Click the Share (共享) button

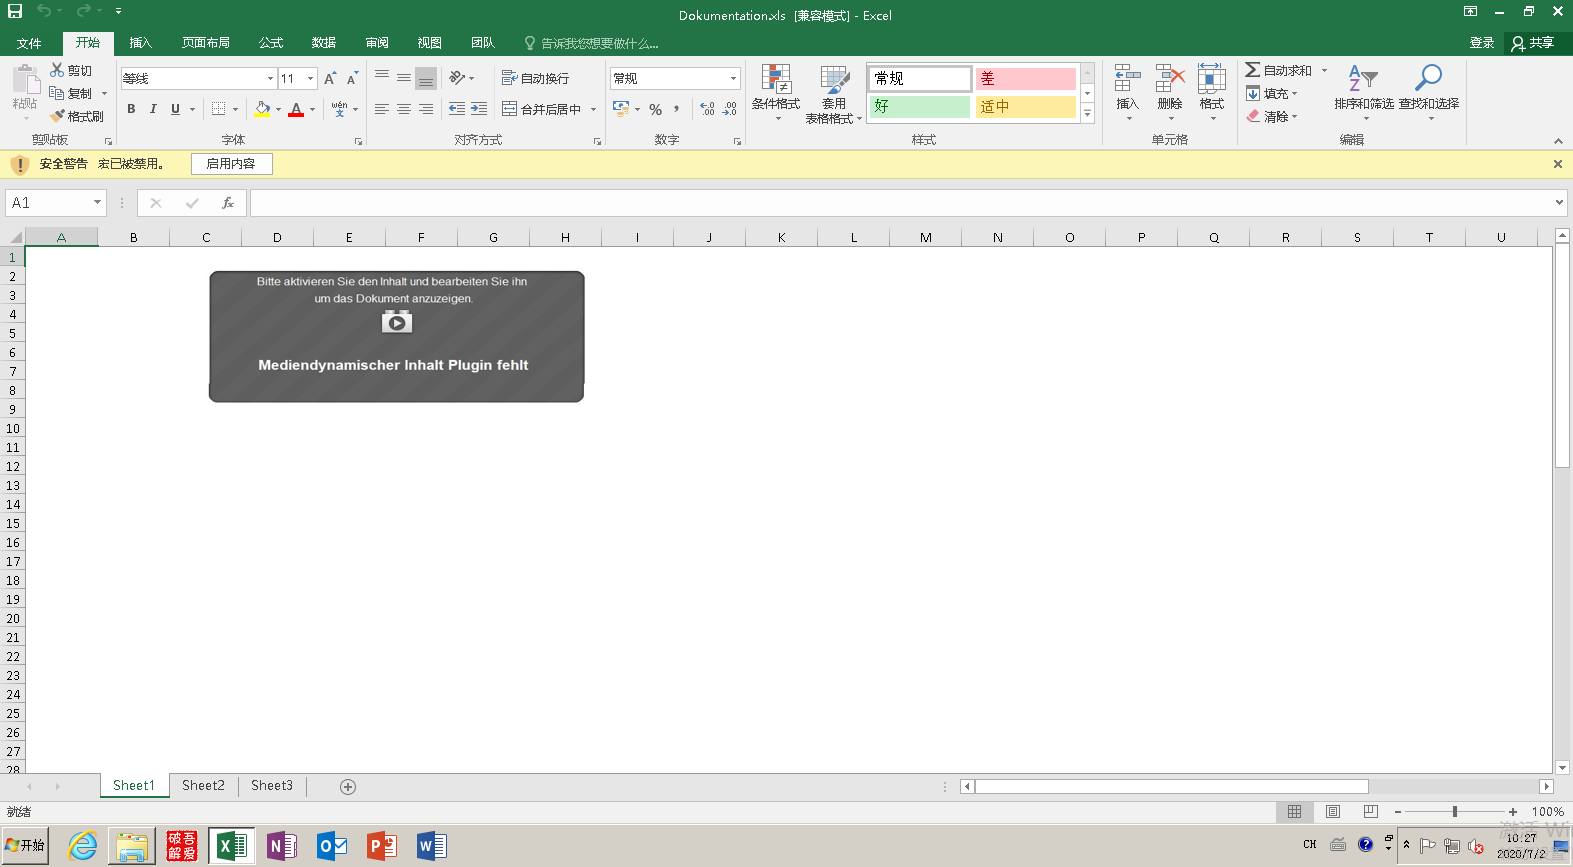[1533, 43]
